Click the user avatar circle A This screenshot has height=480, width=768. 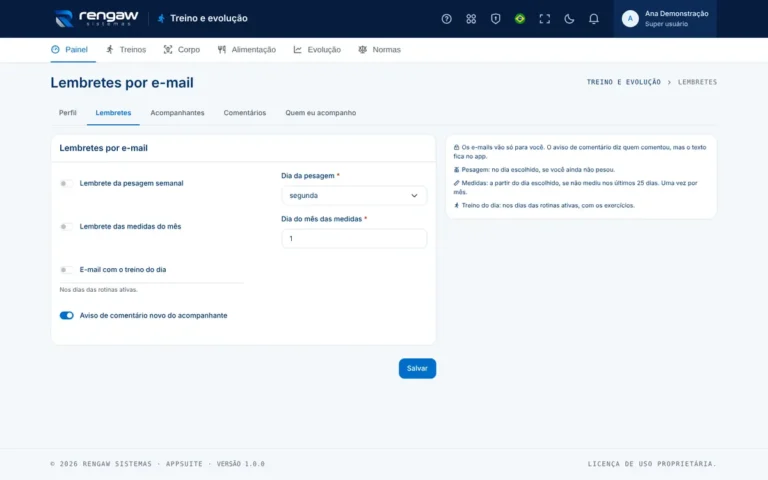630,19
